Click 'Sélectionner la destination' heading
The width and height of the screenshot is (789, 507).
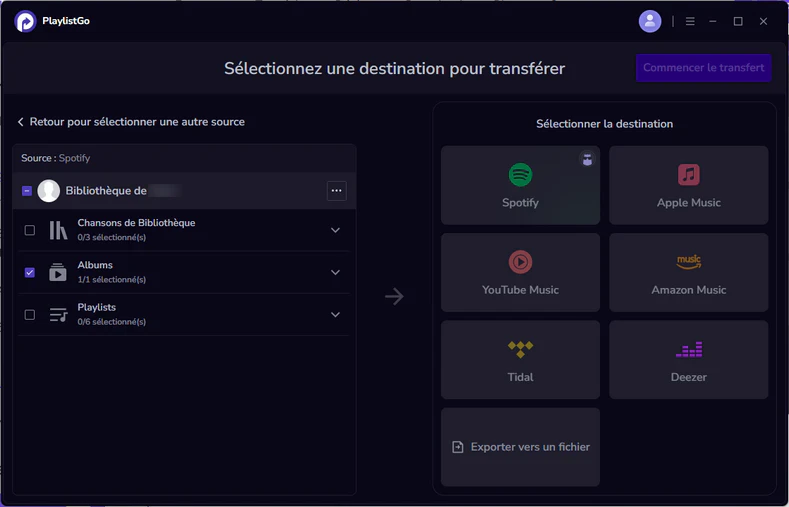[604, 124]
